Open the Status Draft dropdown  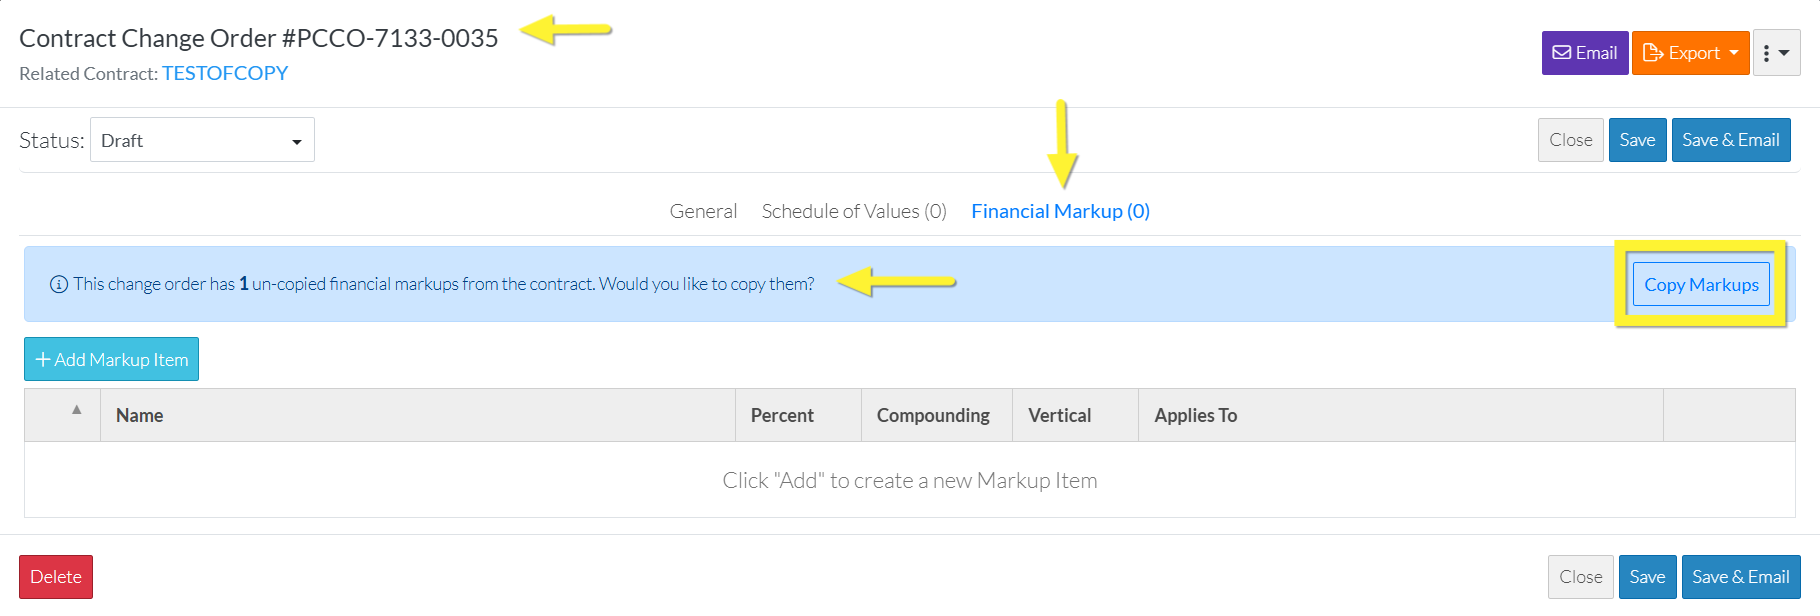click(202, 140)
